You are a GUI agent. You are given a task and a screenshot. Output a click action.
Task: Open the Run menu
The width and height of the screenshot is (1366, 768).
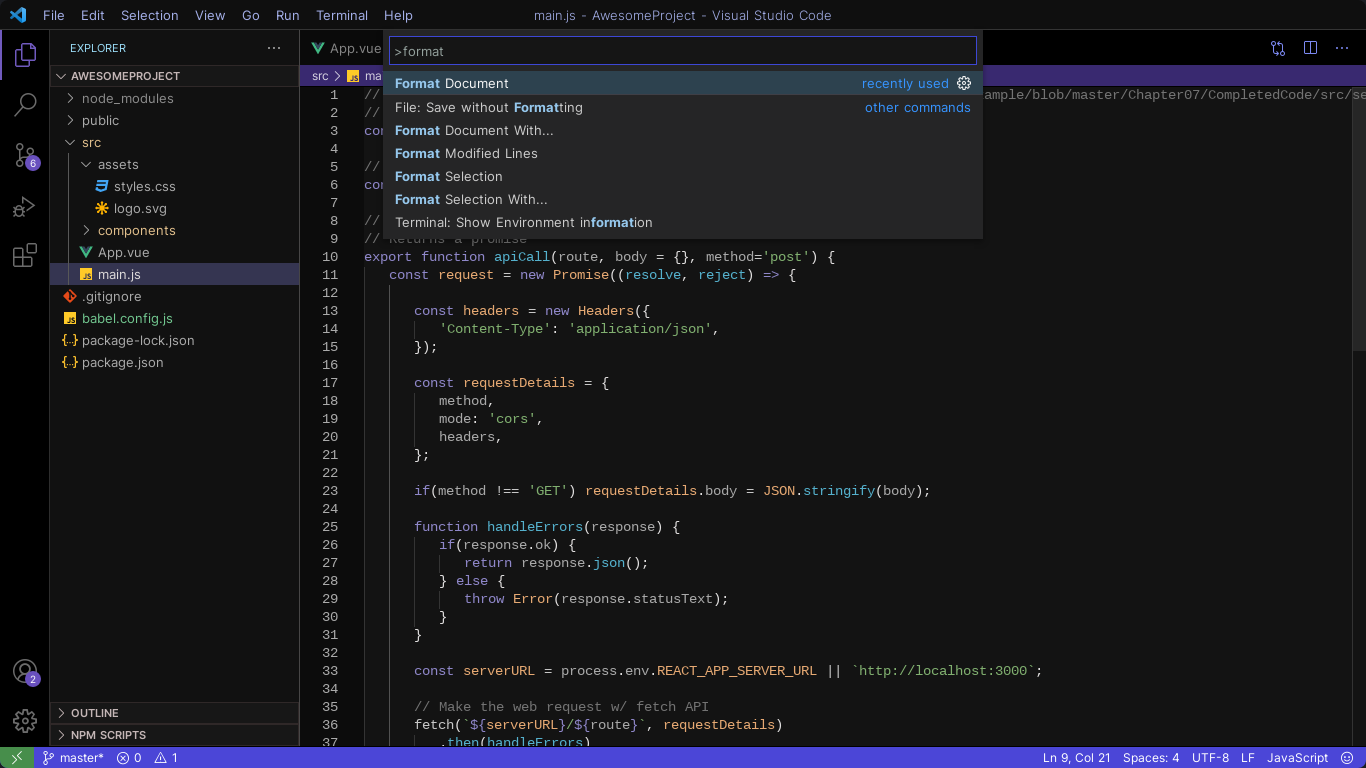288,15
